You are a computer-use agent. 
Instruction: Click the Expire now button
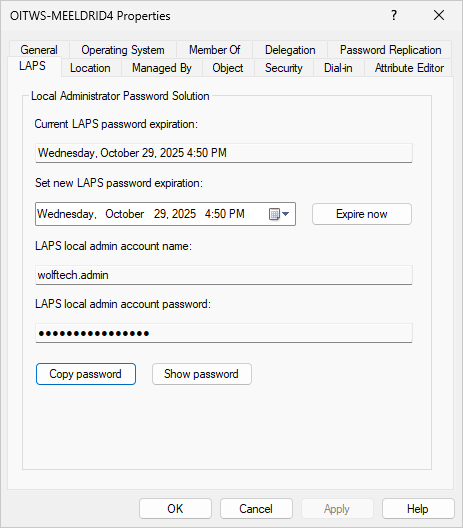(362, 214)
